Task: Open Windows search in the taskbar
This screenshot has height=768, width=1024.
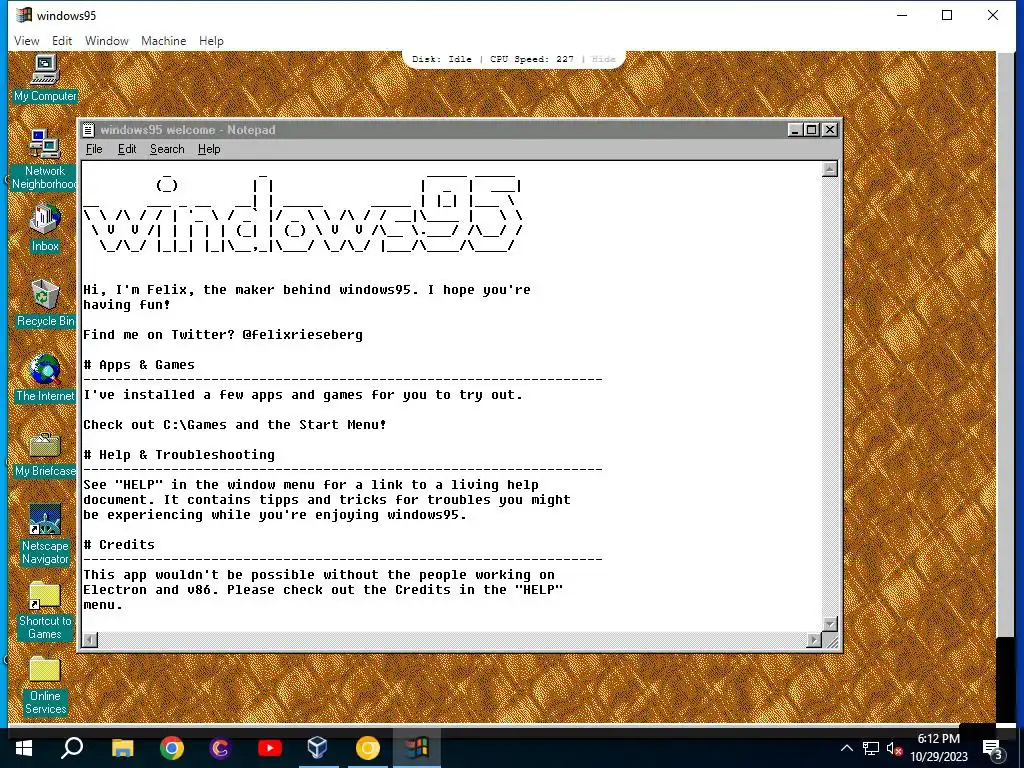Action: click(x=72, y=748)
